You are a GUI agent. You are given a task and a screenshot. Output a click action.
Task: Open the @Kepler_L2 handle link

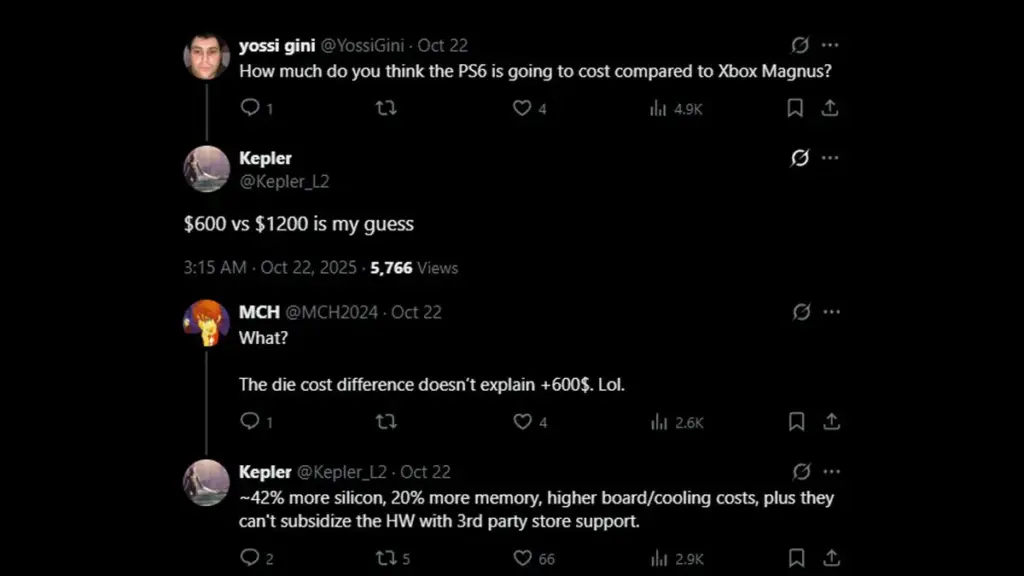(284, 181)
